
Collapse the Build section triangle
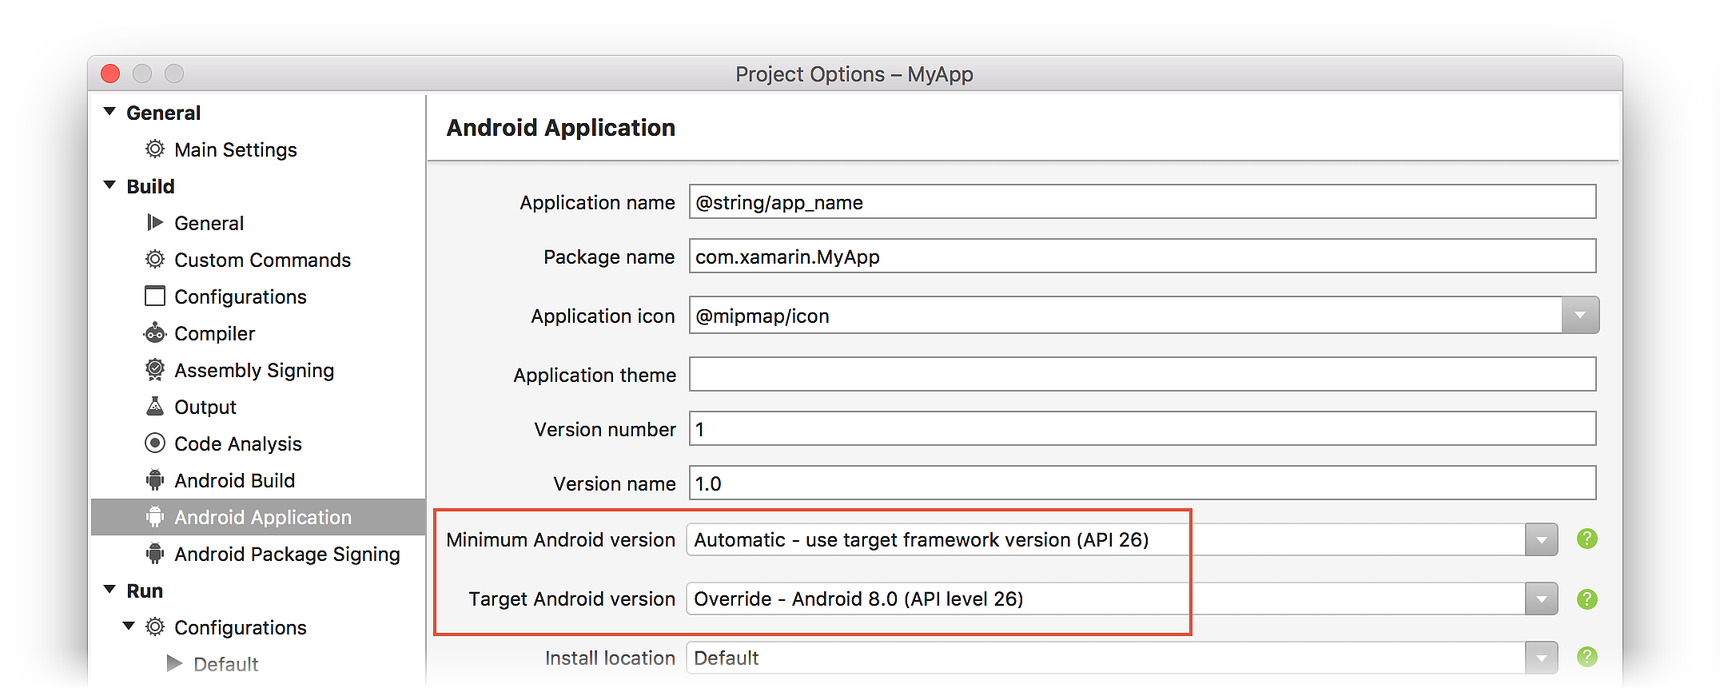(110, 185)
